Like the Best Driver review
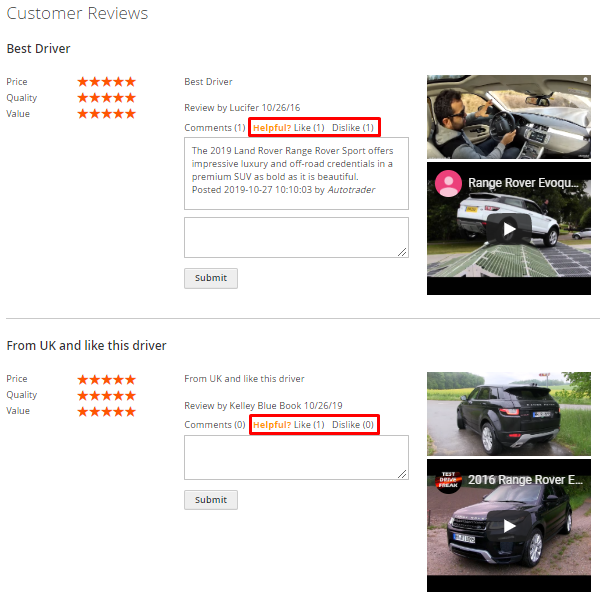 pos(309,128)
